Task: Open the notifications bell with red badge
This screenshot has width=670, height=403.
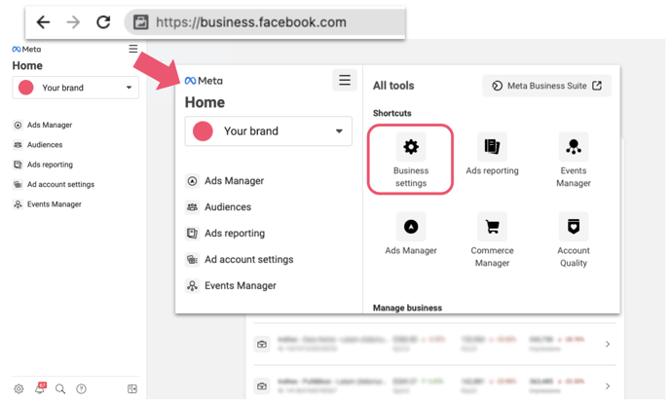Action: click(40, 389)
